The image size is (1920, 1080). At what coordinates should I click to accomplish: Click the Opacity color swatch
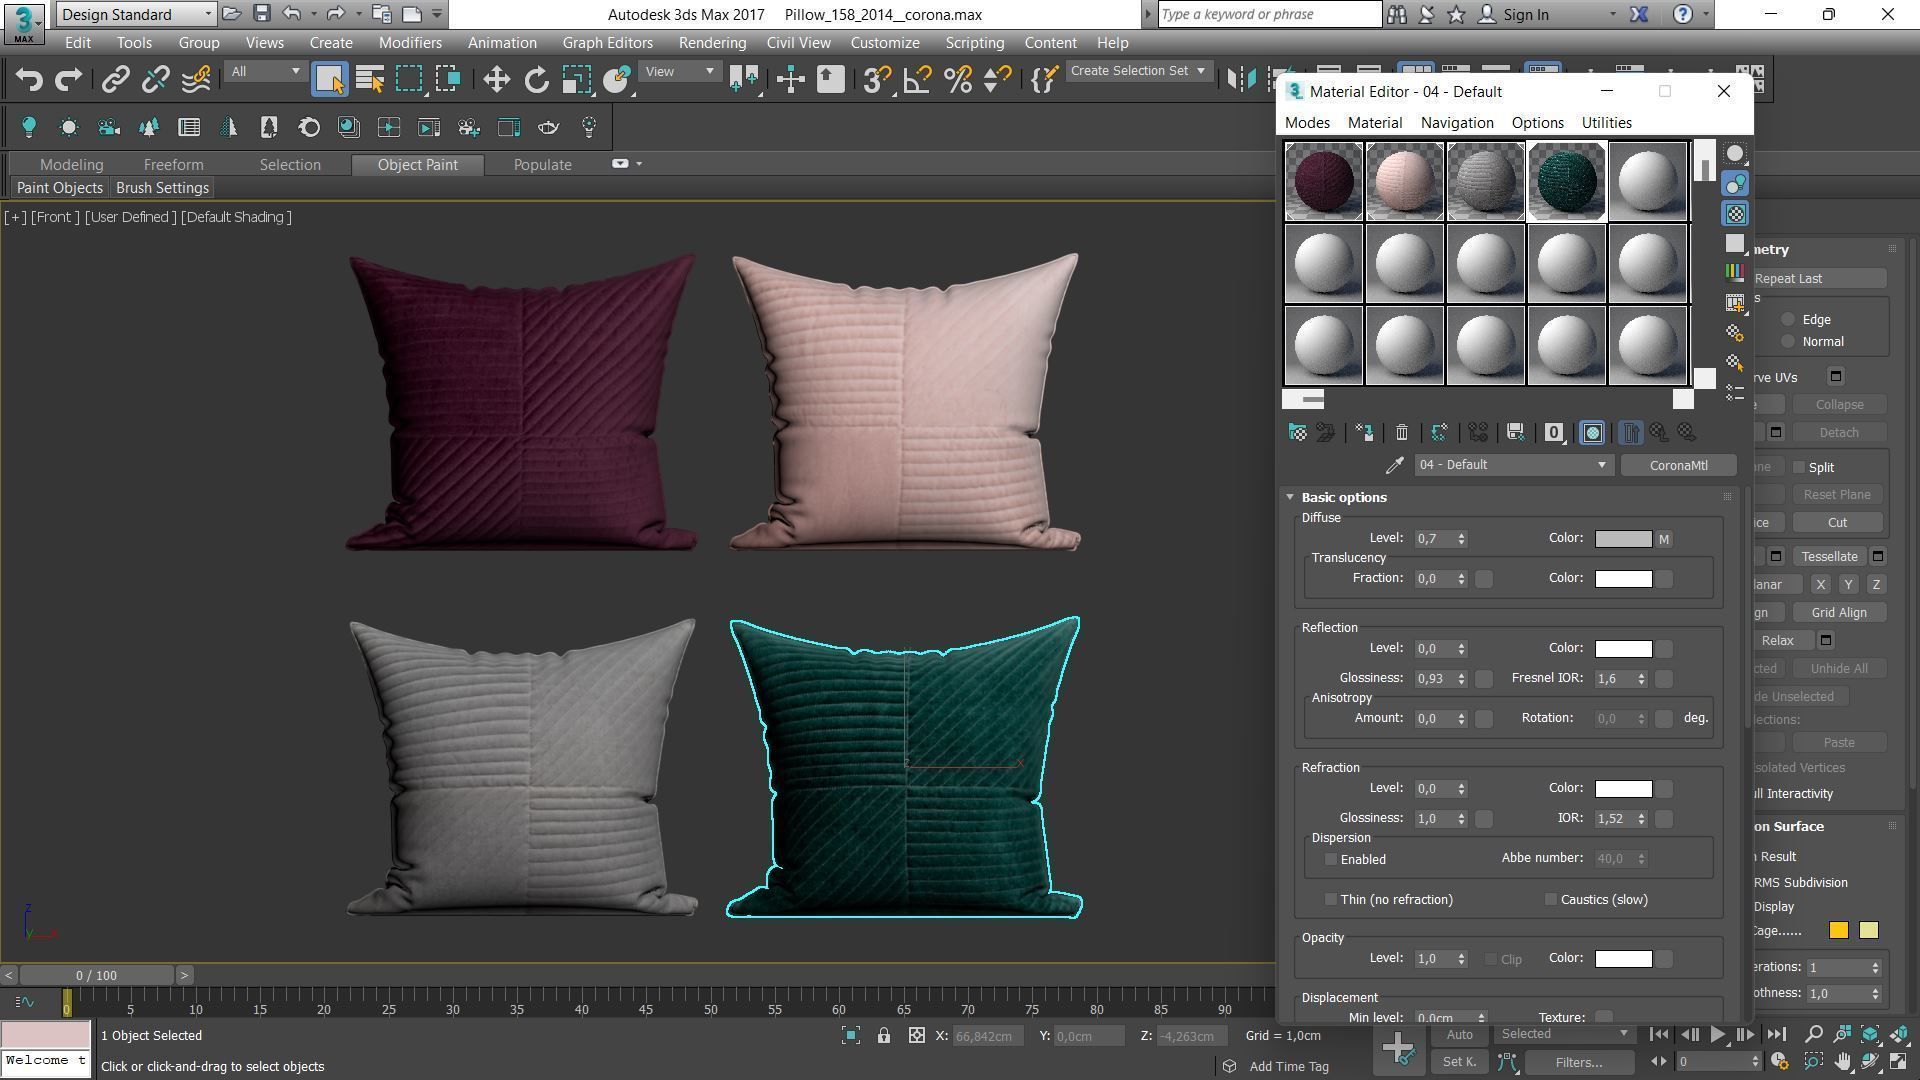click(1623, 959)
